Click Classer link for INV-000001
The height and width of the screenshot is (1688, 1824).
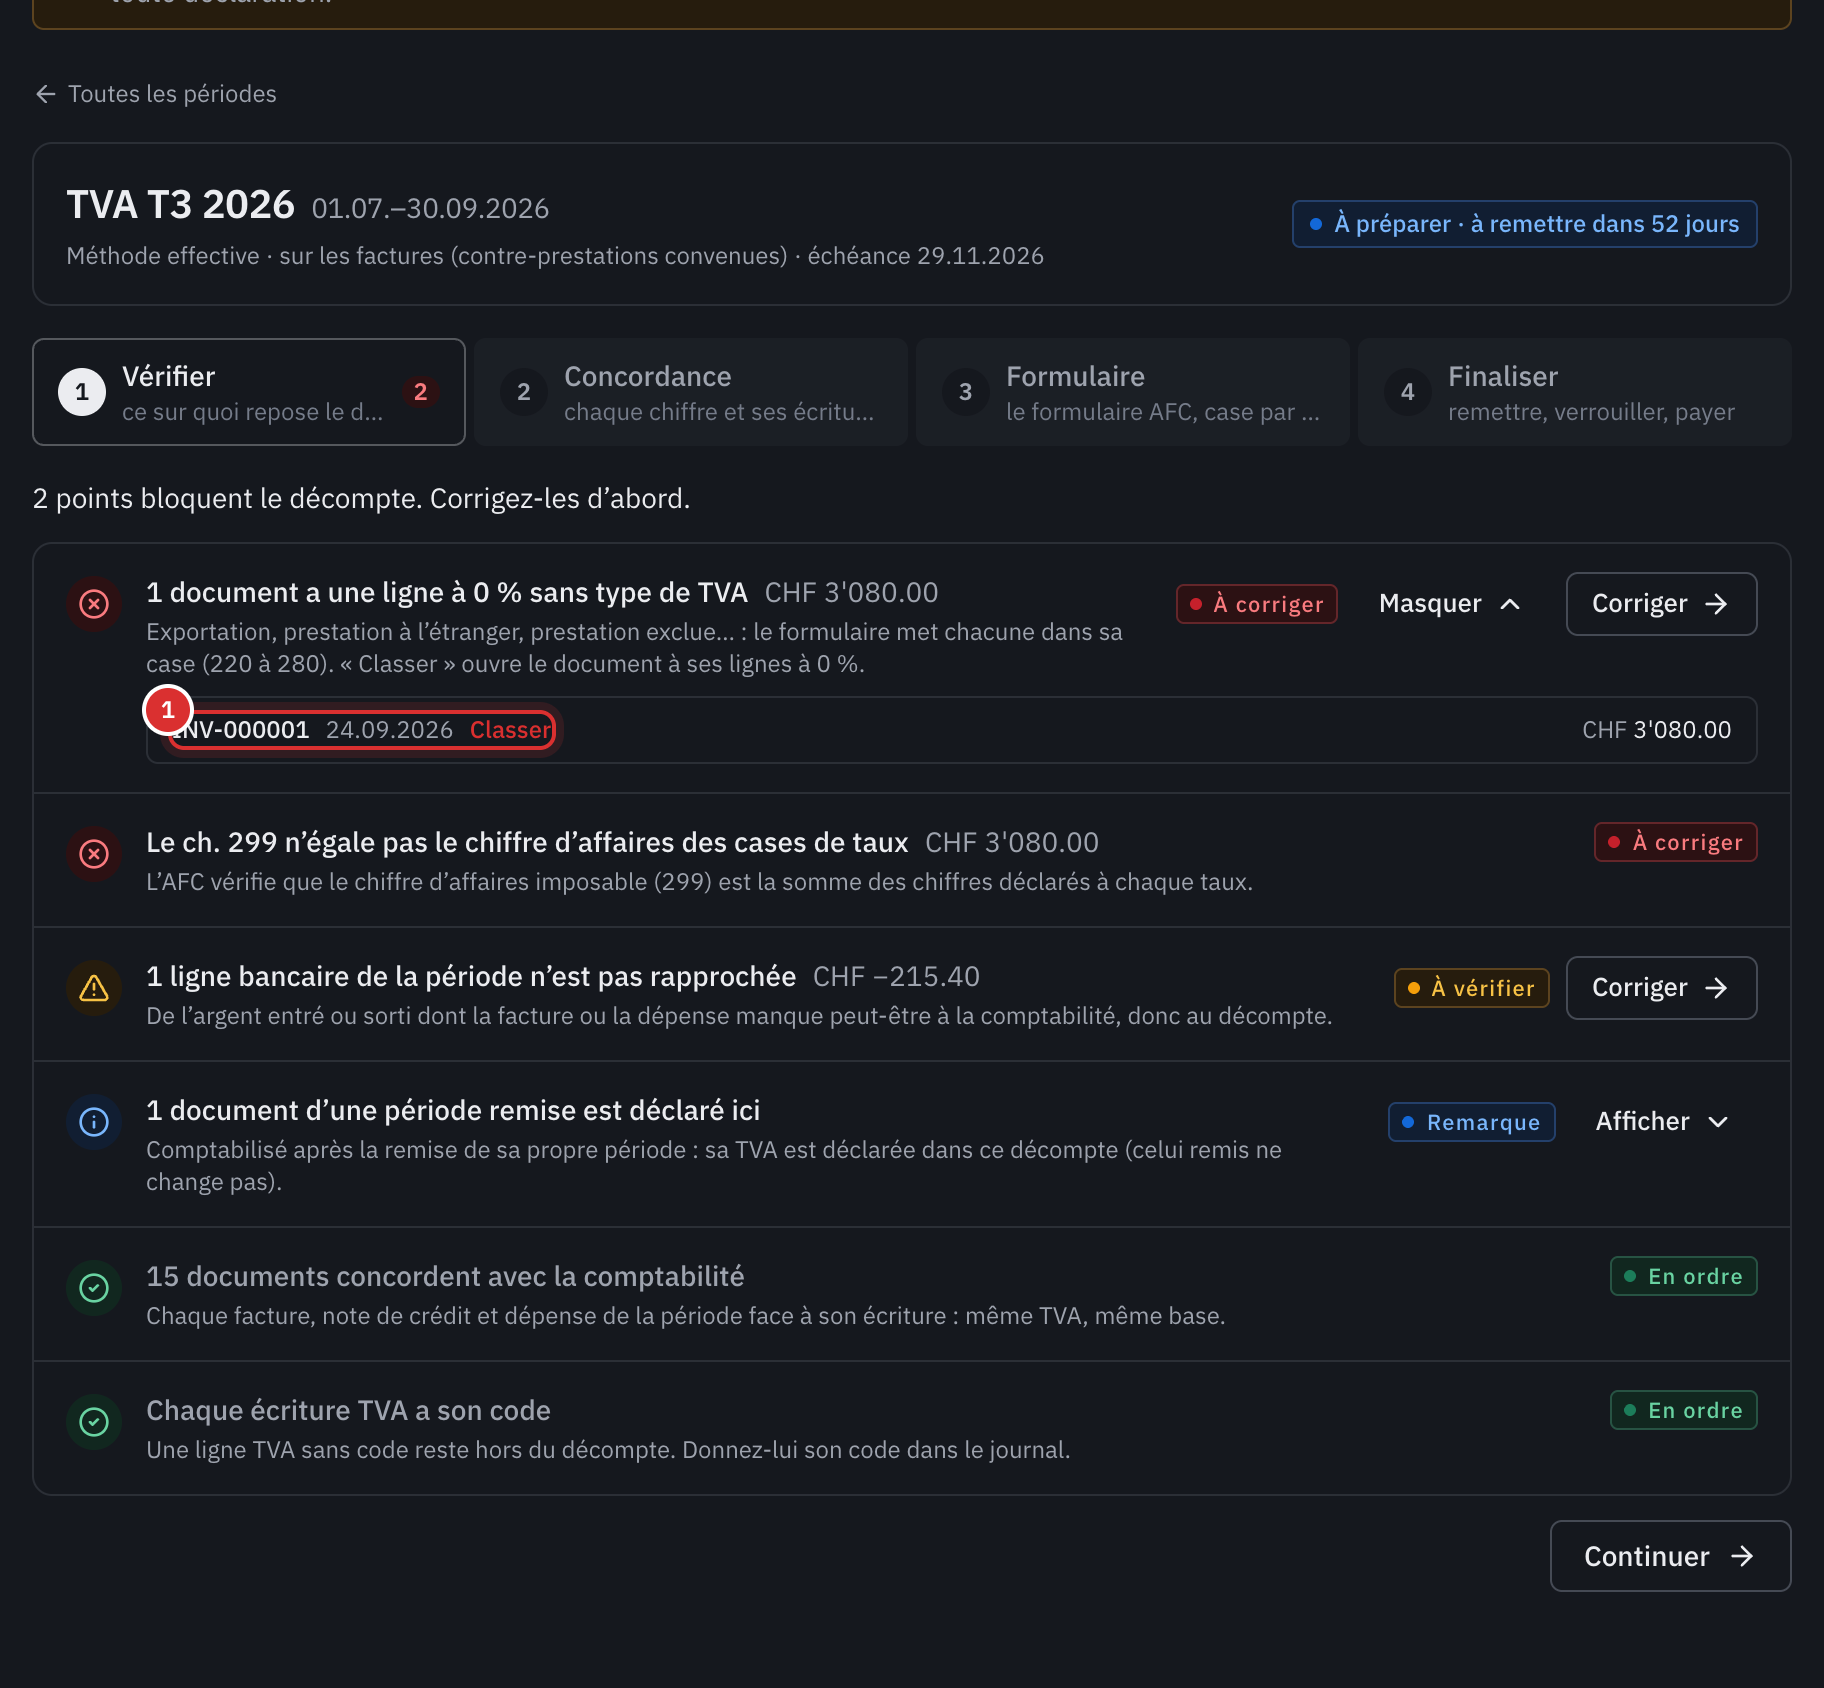(x=510, y=730)
